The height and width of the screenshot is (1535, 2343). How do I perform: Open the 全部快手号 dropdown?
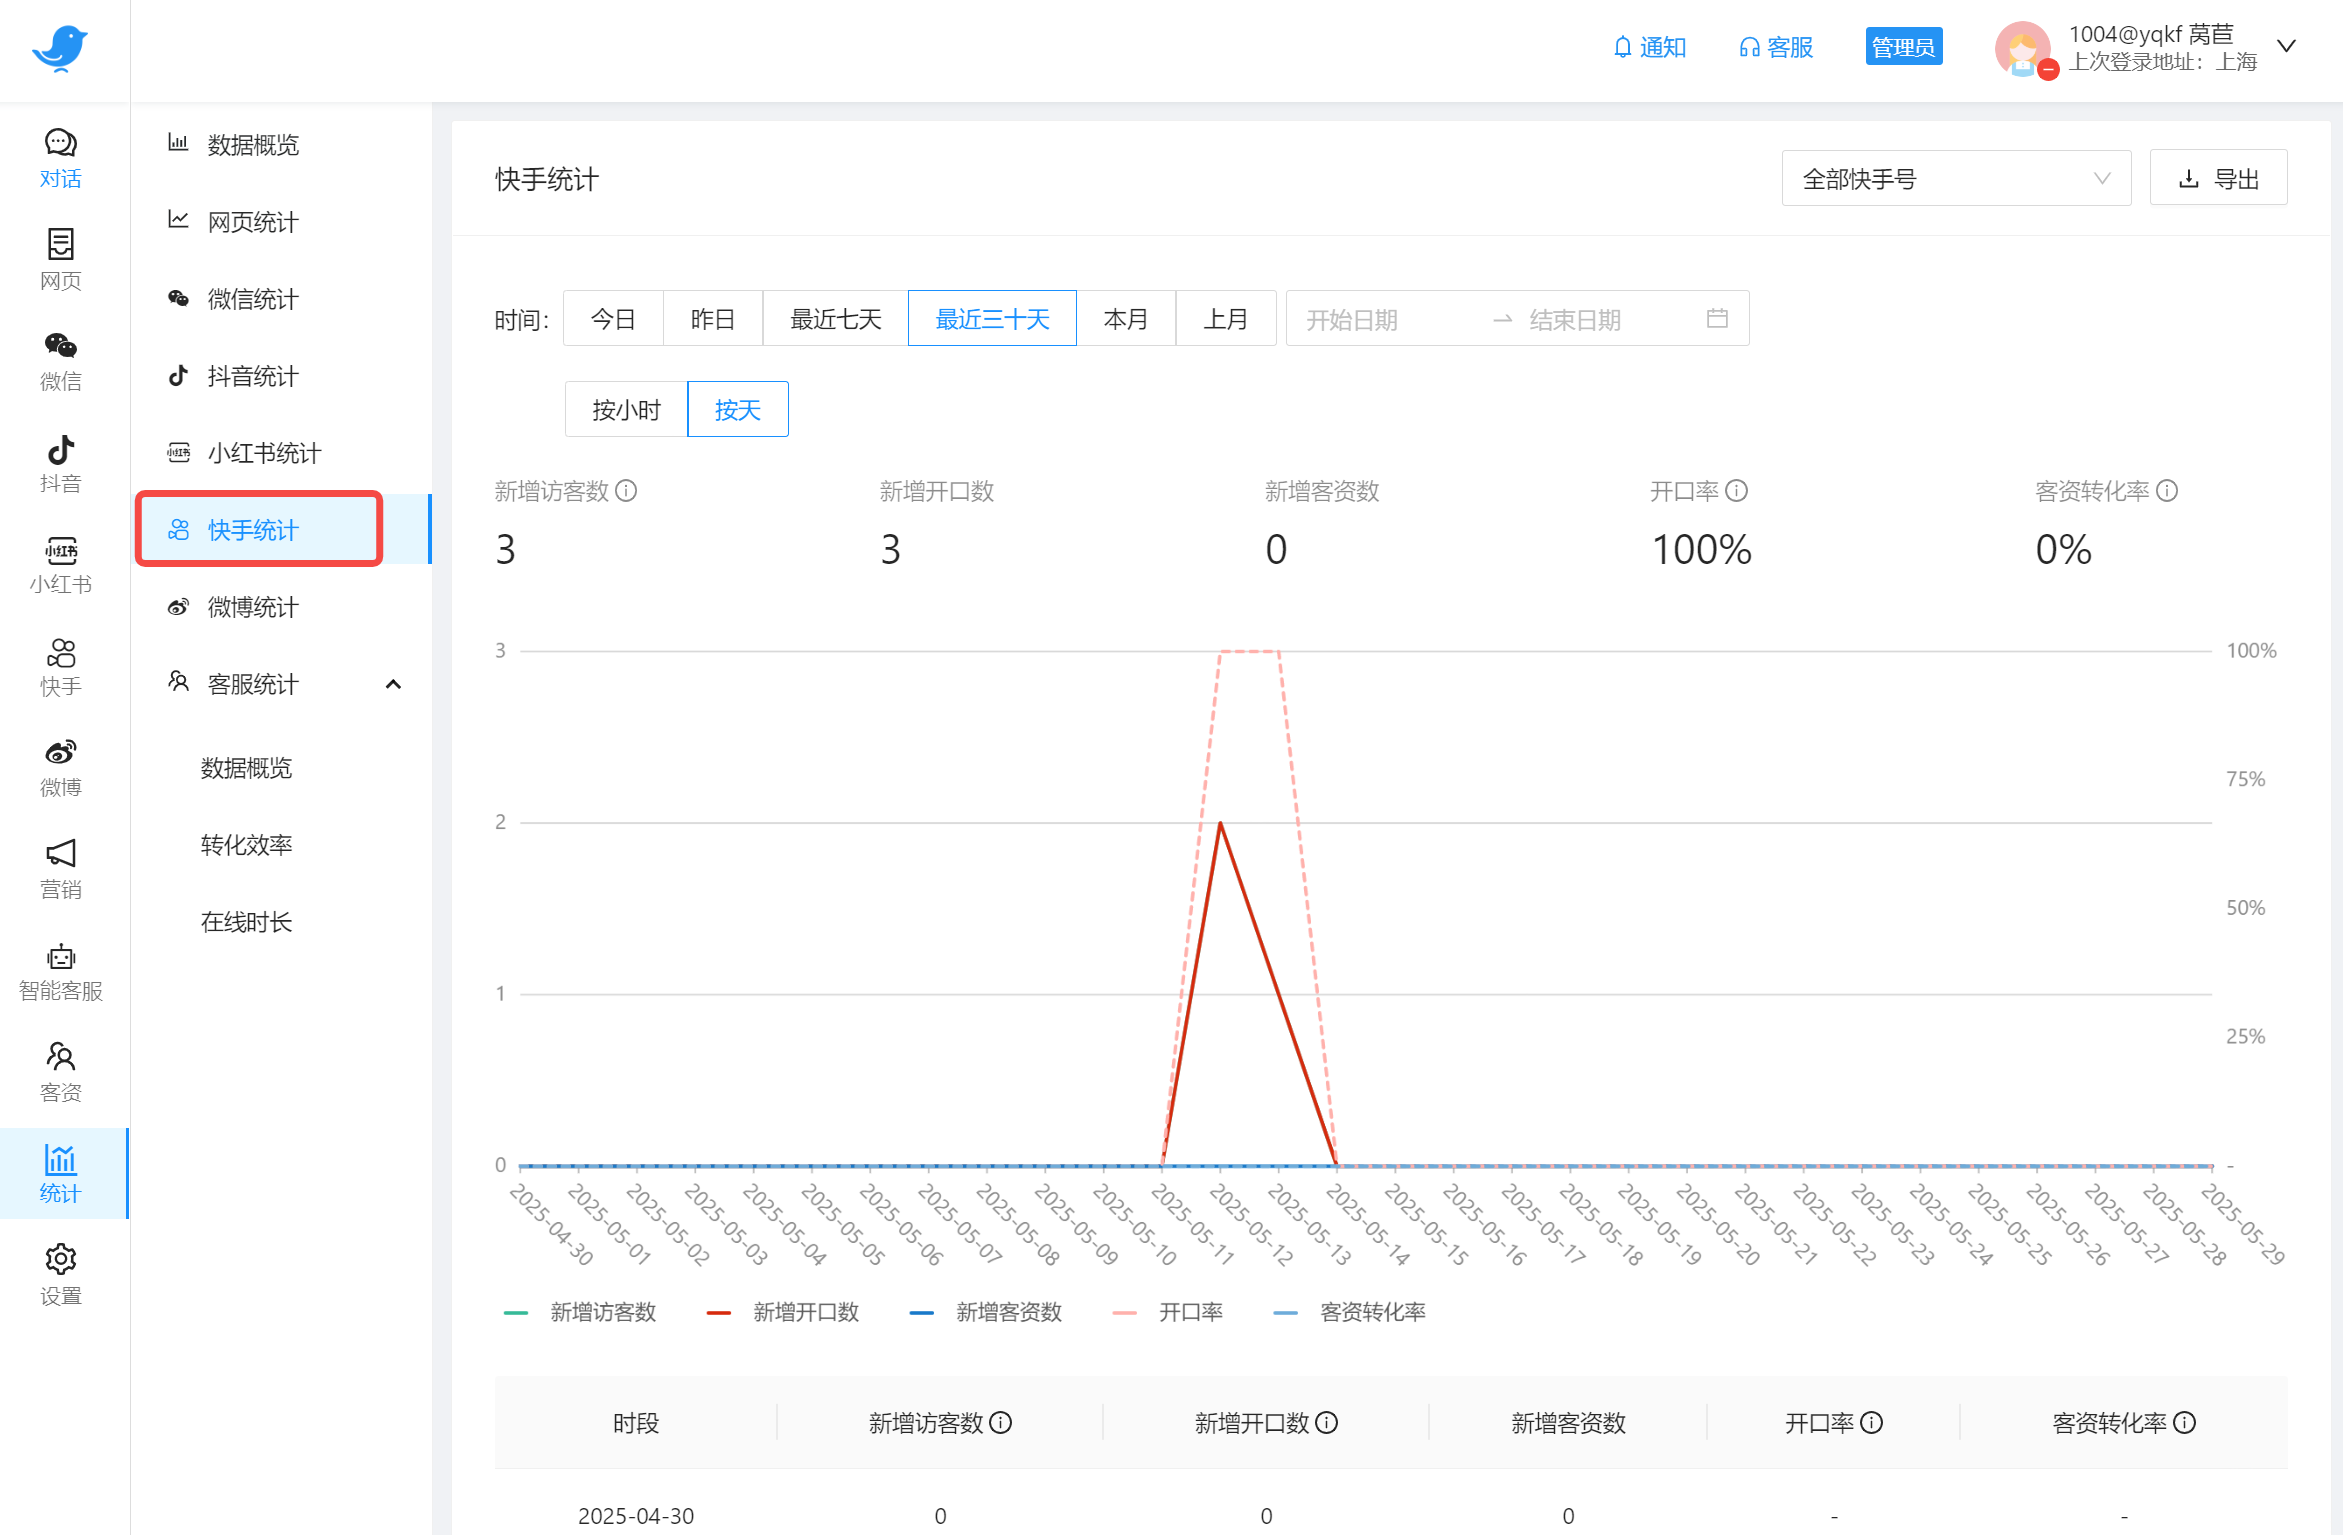tap(1955, 179)
